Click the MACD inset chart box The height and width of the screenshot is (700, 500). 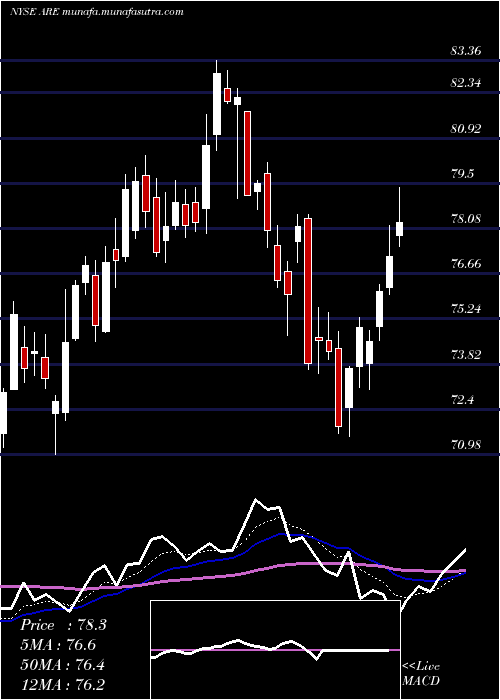coord(275,650)
